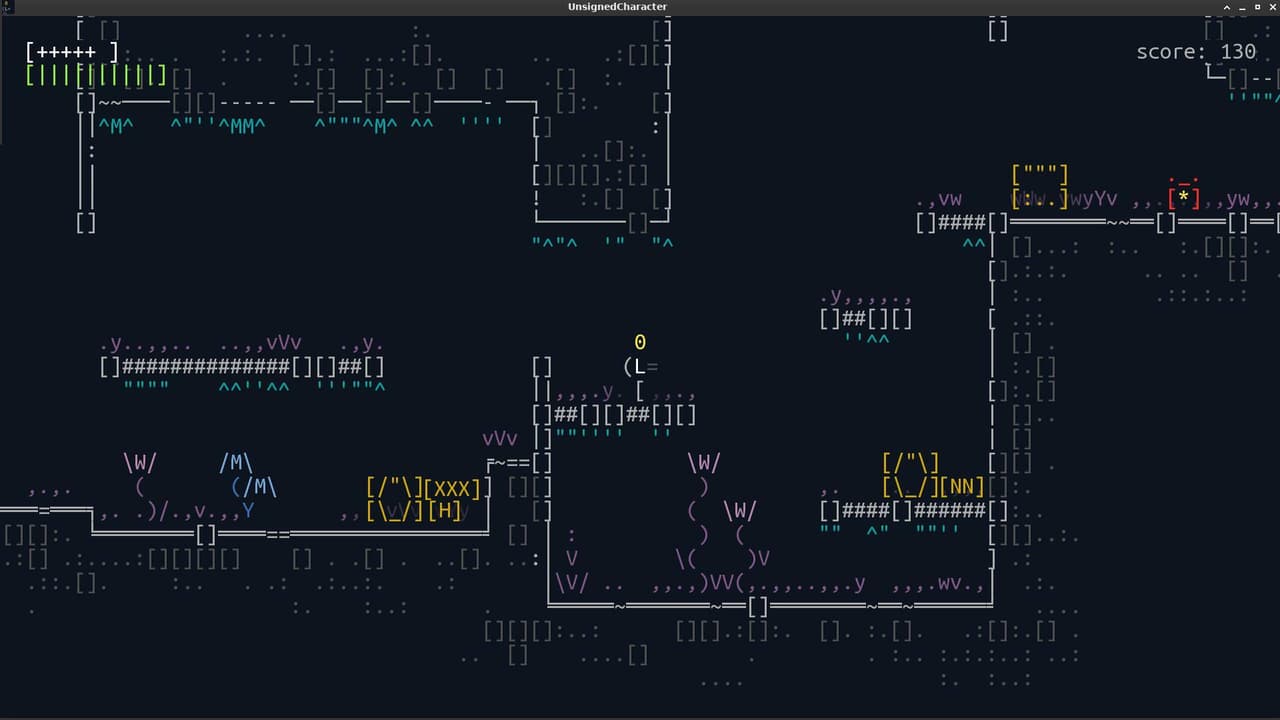The image size is (1280, 720).
Task: Click the []##[][]##[][] platform below the player
Action: (615, 414)
